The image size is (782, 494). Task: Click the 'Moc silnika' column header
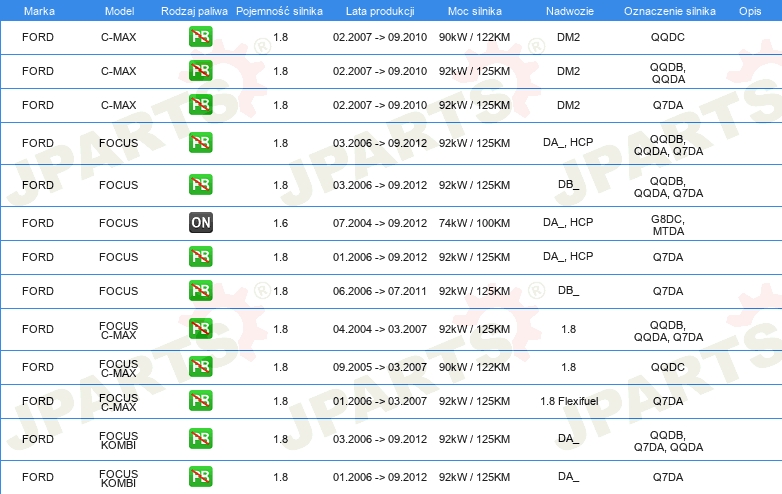tap(475, 11)
